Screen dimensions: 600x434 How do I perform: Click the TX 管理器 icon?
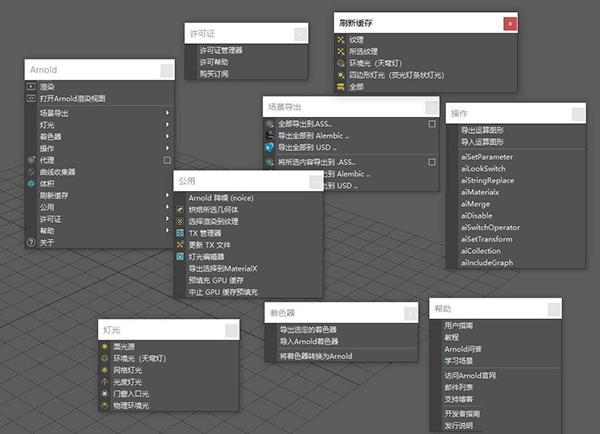point(179,233)
